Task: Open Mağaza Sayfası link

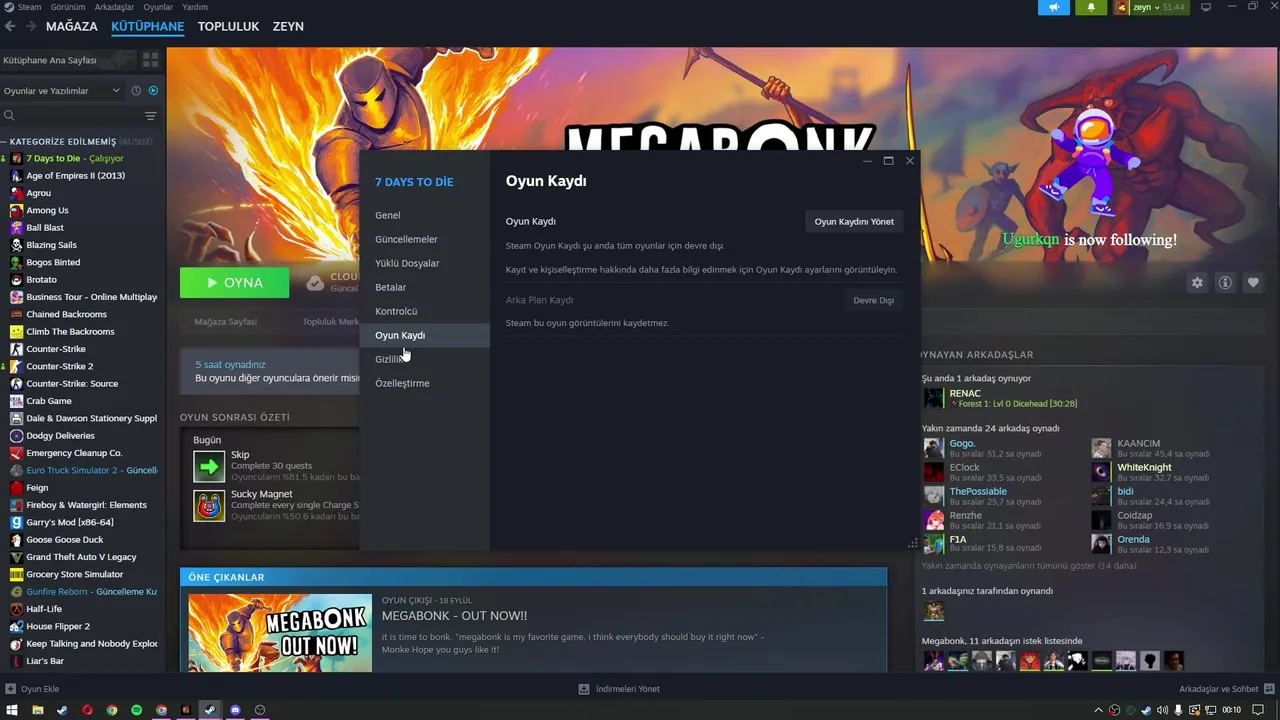Action: point(225,322)
